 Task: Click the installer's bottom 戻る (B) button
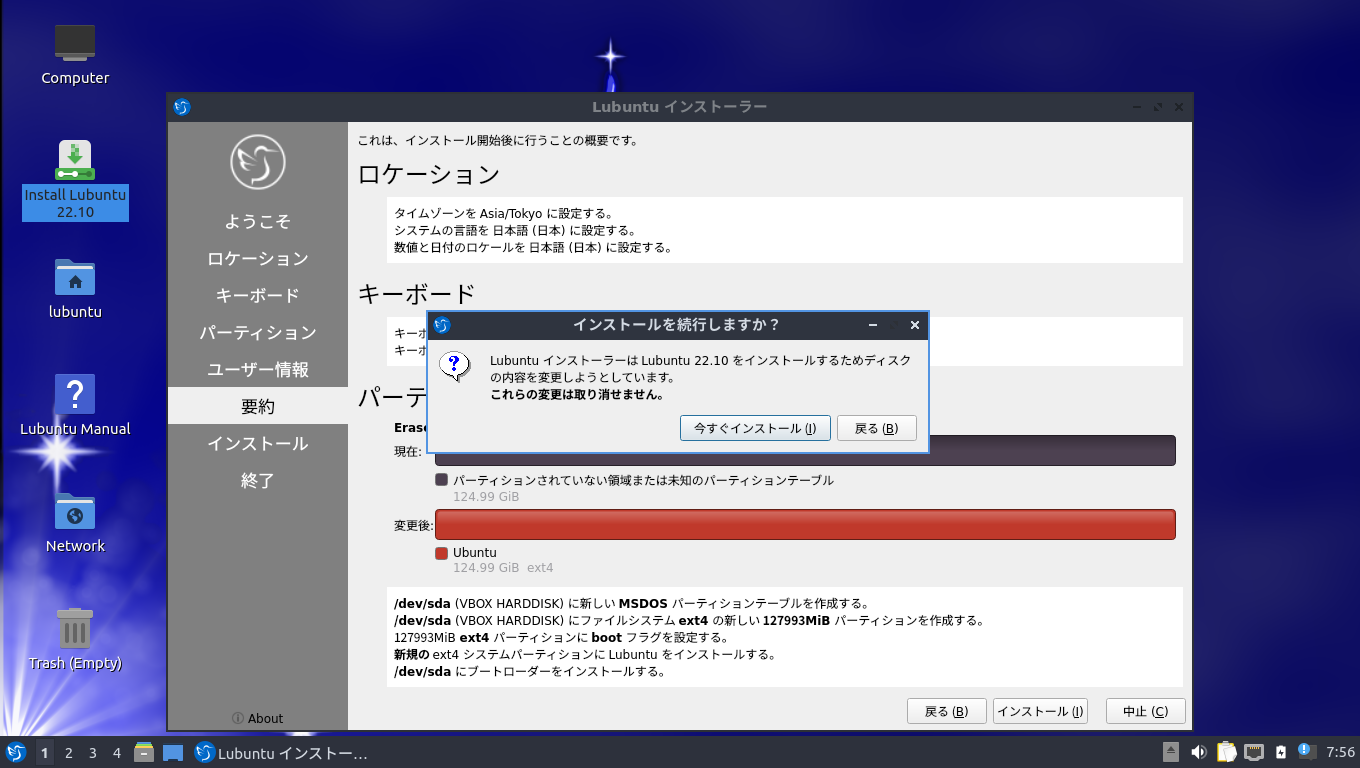click(x=946, y=711)
